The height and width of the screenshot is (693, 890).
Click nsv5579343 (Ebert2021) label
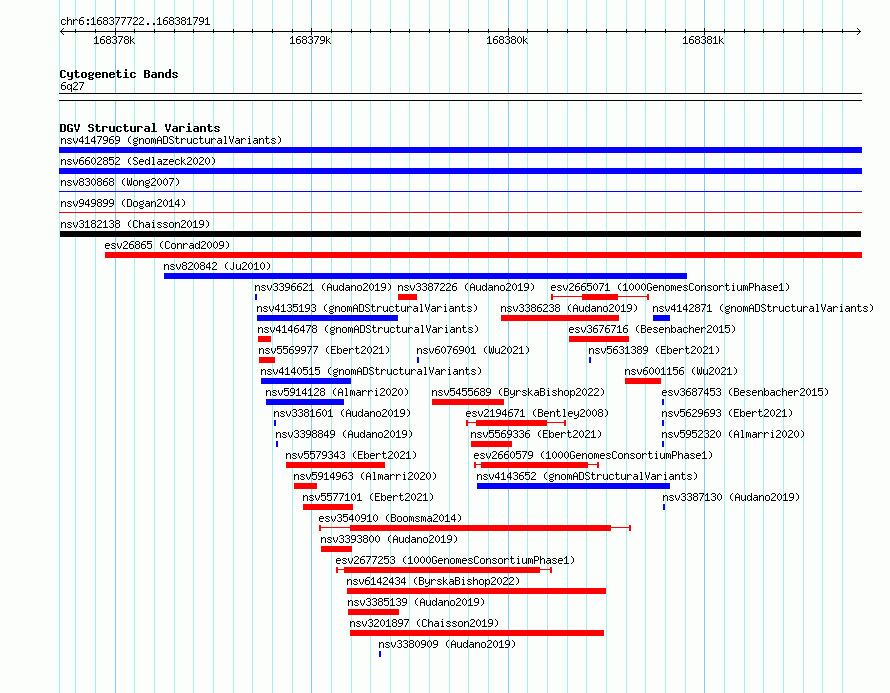pyautogui.click(x=351, y=455)
